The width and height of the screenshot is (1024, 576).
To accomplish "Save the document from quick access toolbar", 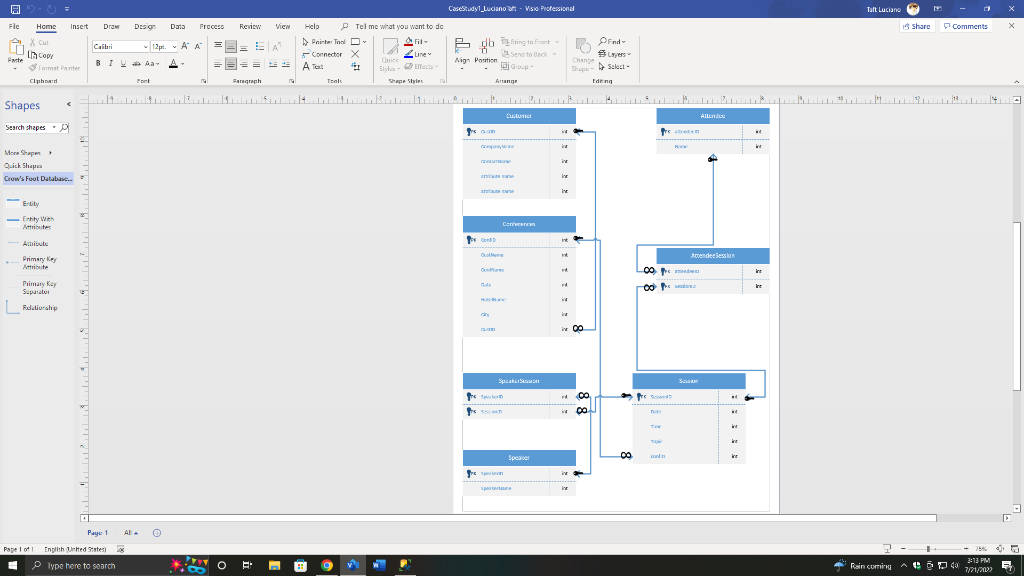I will [15, 9].
